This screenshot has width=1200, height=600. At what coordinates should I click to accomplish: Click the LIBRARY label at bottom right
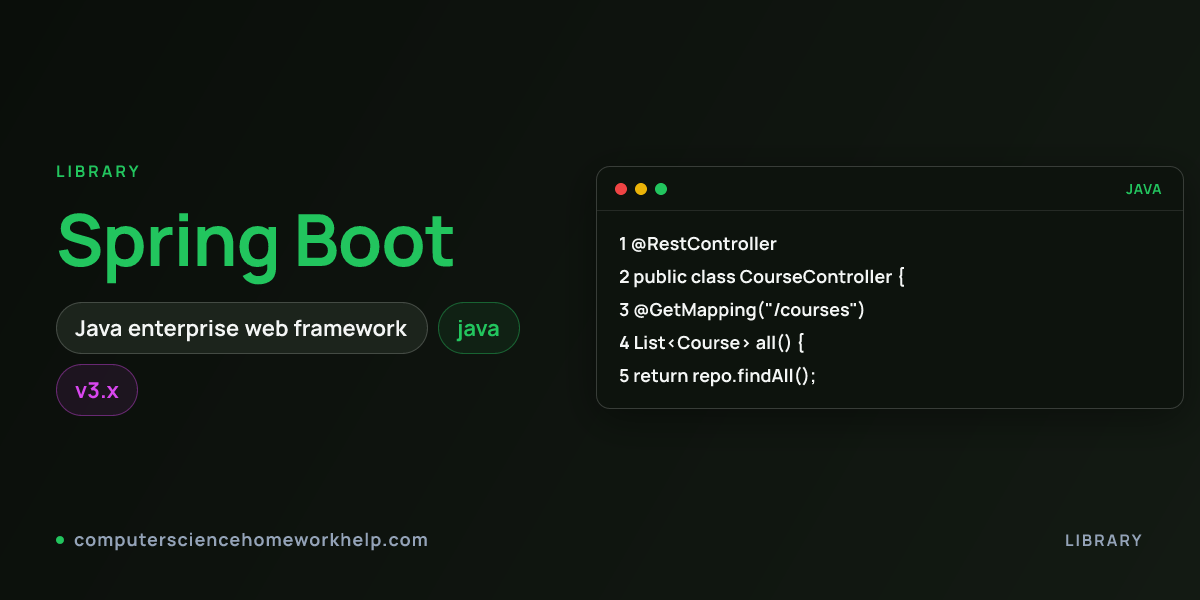pyautogui.click(x=1103, y=540)
